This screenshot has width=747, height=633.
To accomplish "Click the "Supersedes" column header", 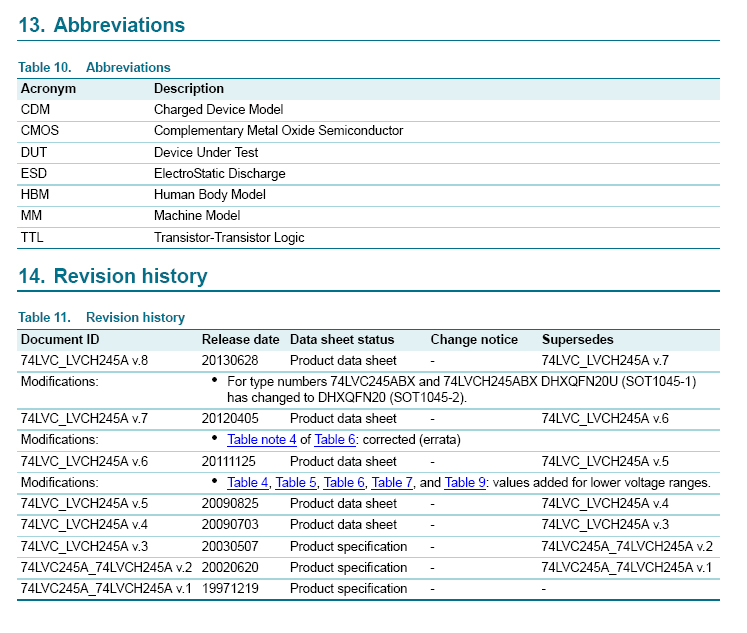I will coord(577,339).
